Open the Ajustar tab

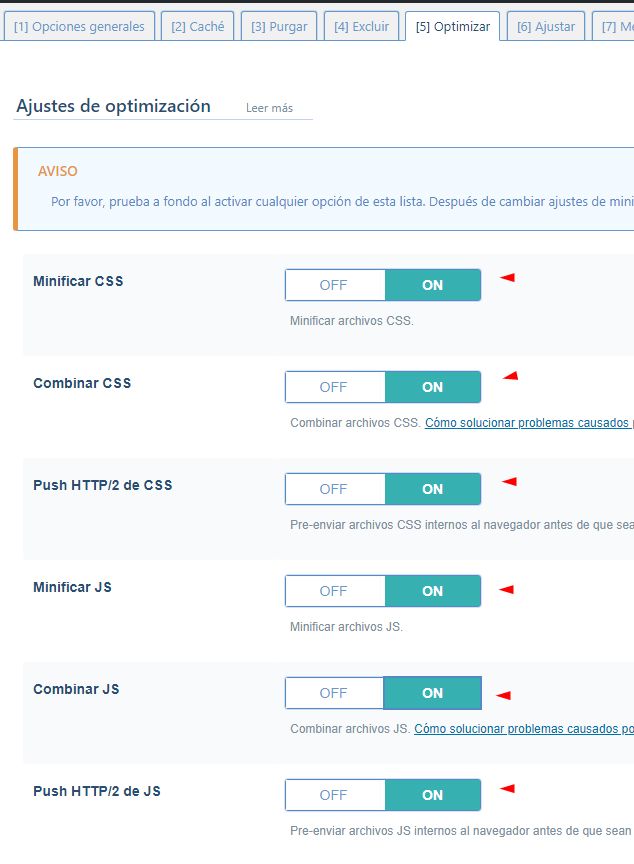[x=545, y=27]
